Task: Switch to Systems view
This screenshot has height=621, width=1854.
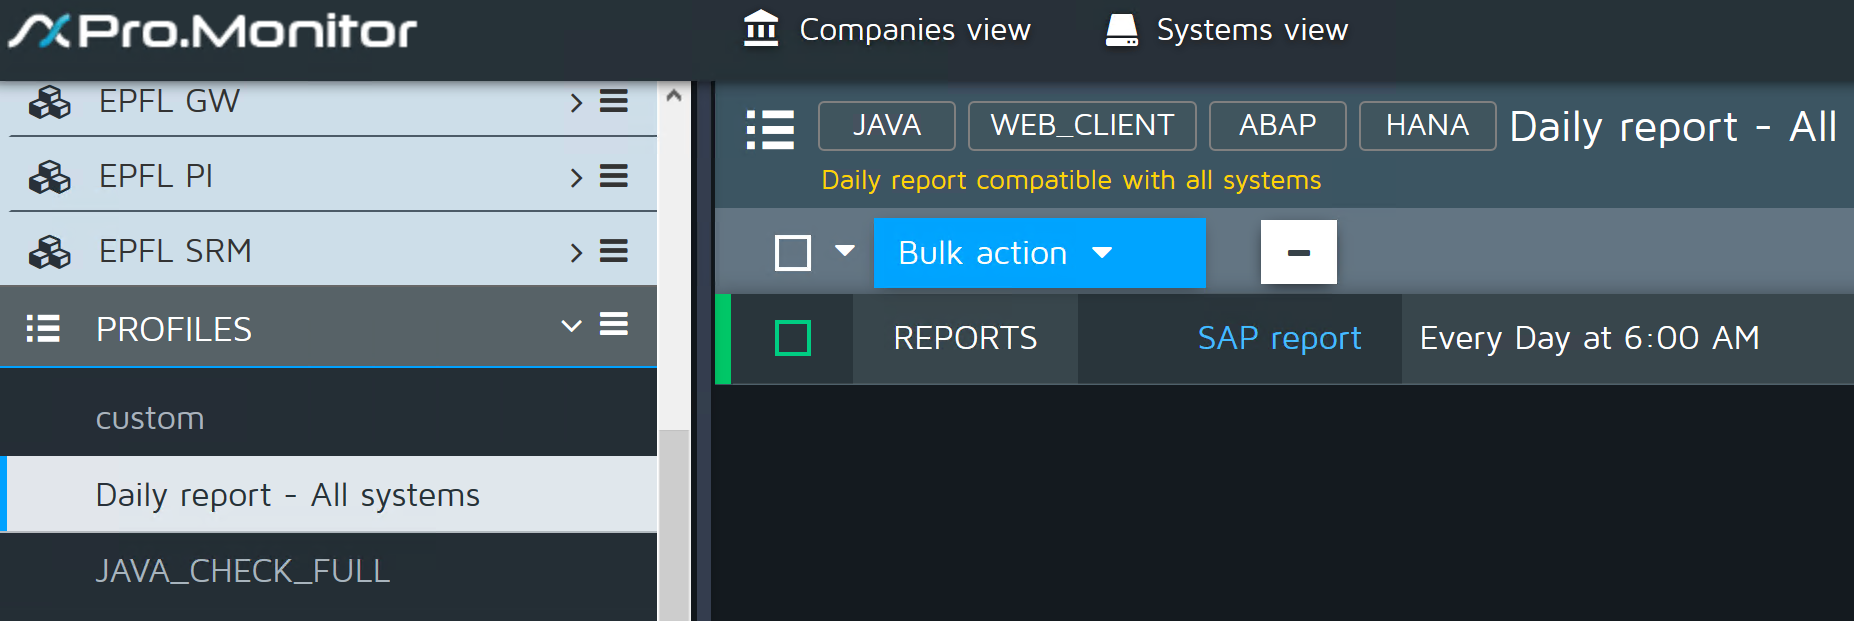Action: pos(1227,30)
